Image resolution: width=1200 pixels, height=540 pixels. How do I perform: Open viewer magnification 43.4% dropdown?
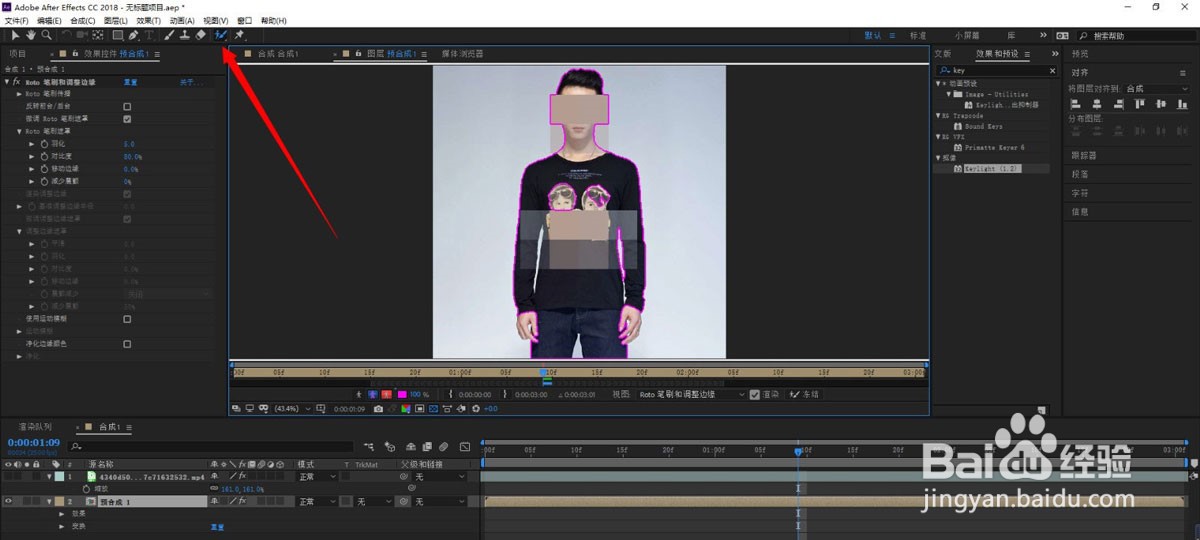pyautogui.click(x=292, y=408)
